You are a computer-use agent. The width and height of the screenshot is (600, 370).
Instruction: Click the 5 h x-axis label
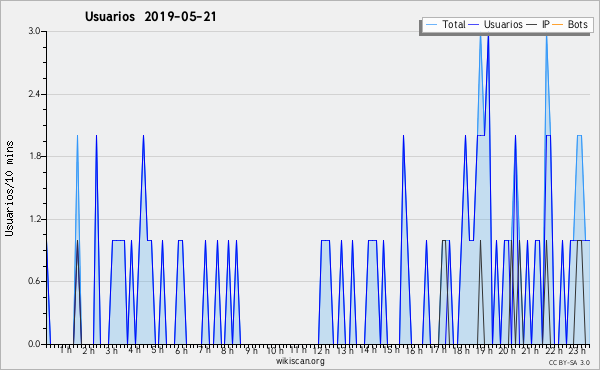tap(157, 350)
